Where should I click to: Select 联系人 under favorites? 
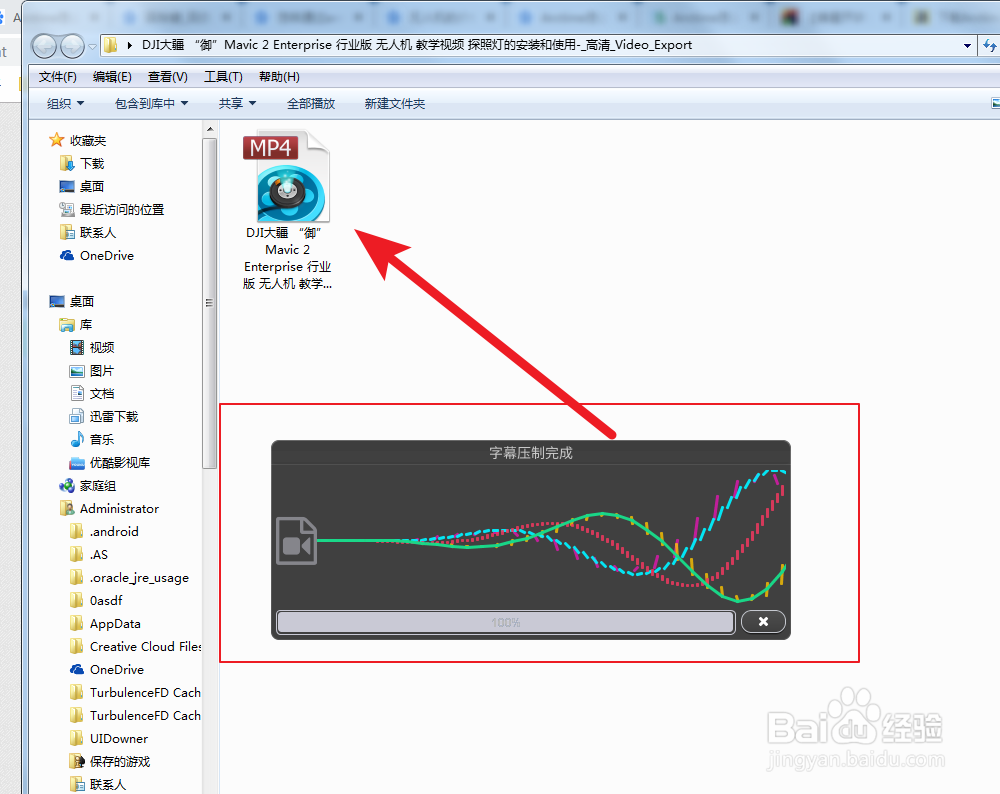click(98, 232)
